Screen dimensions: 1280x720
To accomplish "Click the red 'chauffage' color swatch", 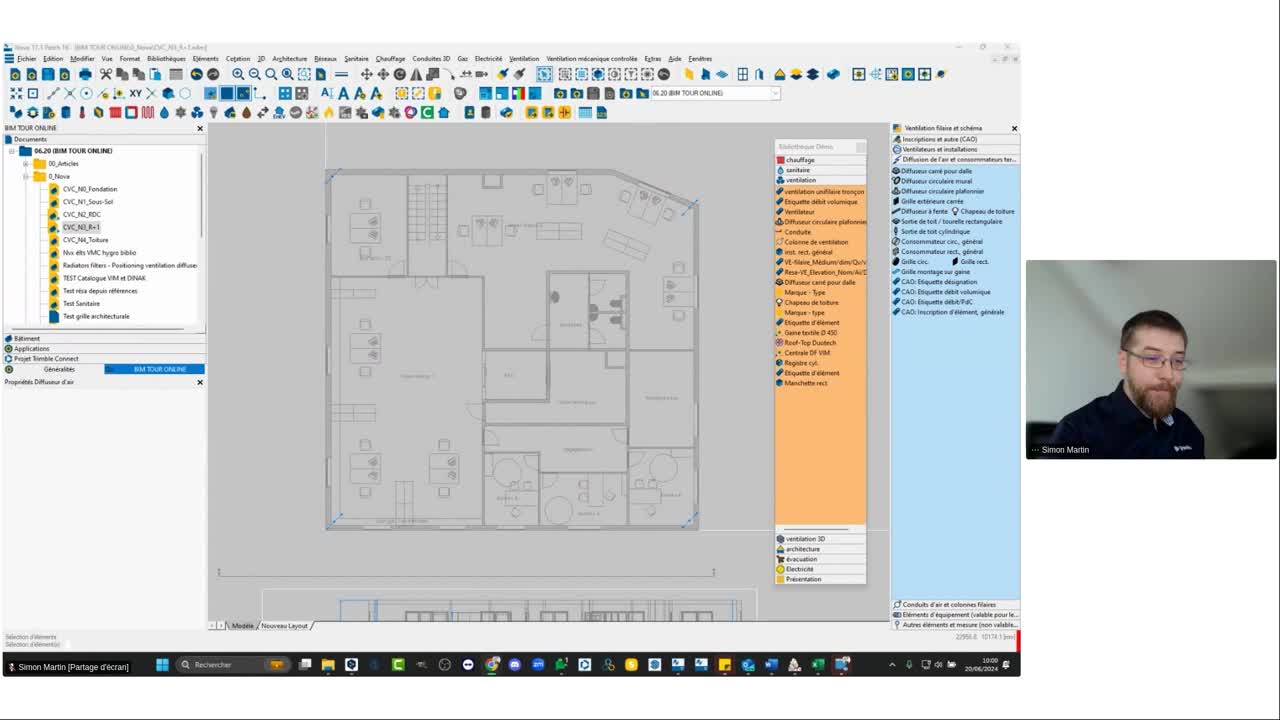I will pos(780,160).
